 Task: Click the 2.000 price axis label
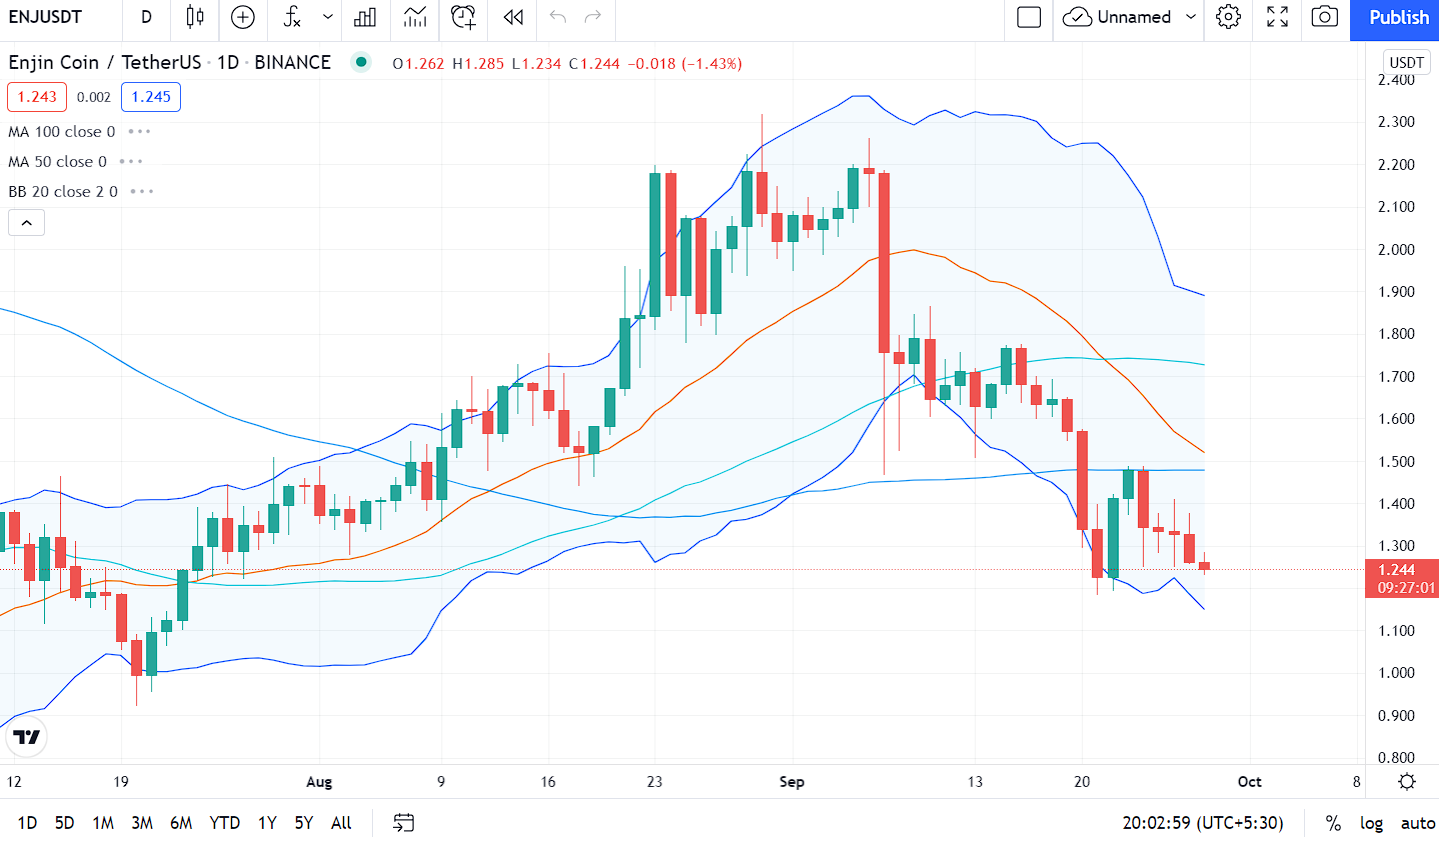[1396, 249]
